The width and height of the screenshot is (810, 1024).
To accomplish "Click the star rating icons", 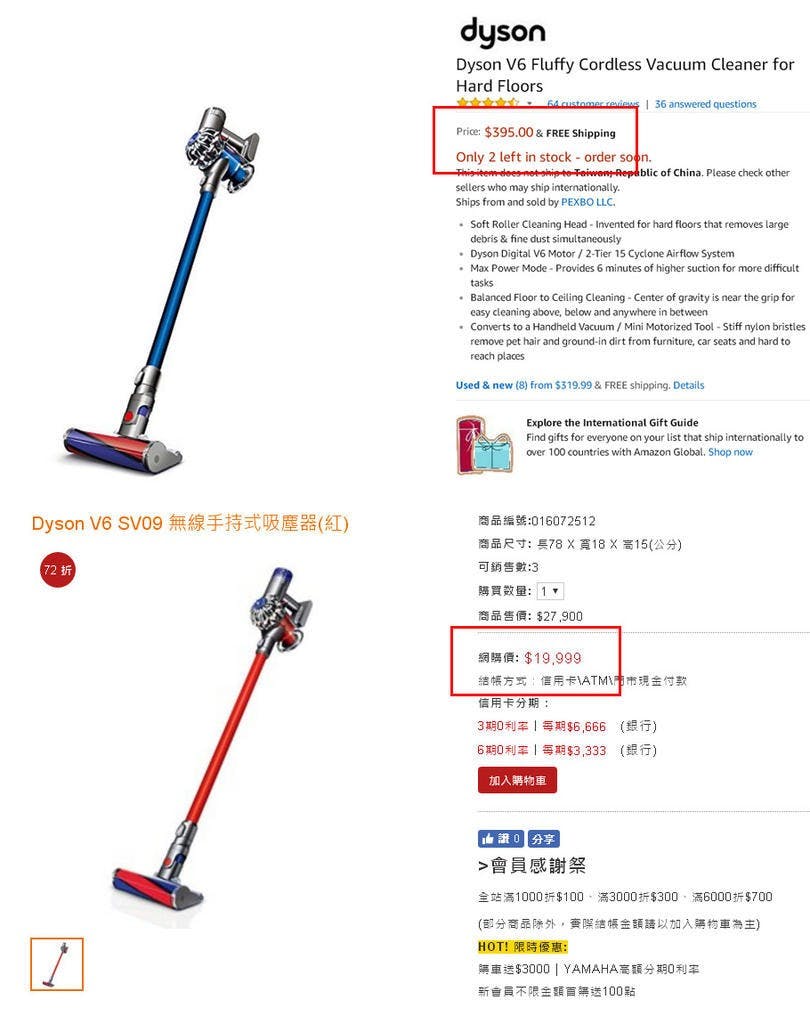I will (487, 103).
